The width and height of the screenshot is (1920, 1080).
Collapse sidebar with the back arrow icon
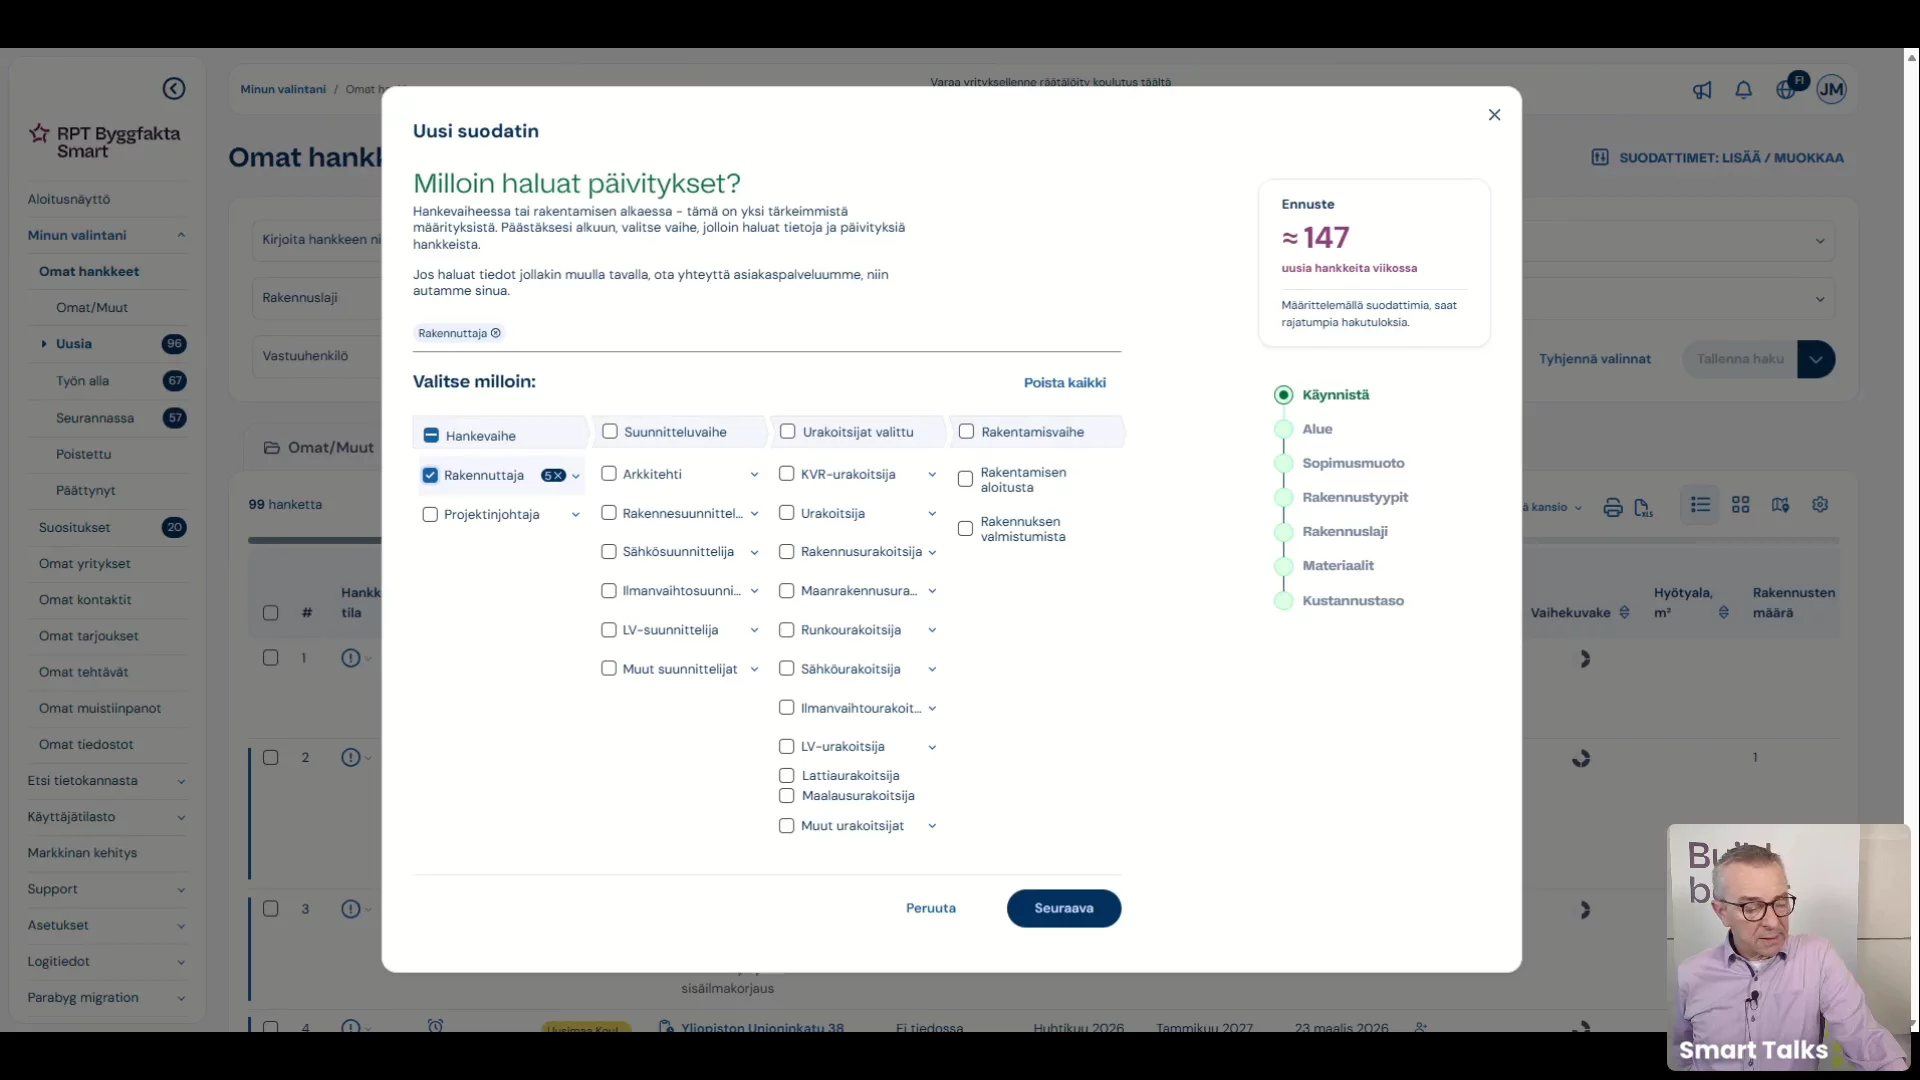[x=174, y=89]
